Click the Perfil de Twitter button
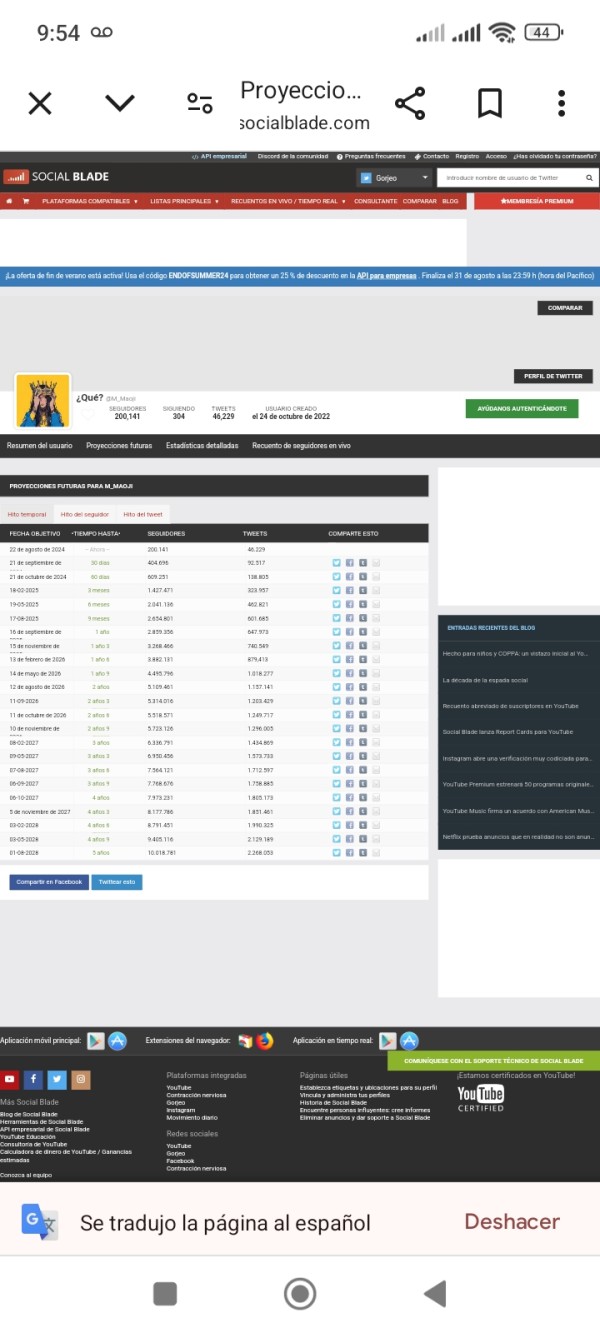Viewport: 600px width, 1333px height. click(x=553, y=376)
